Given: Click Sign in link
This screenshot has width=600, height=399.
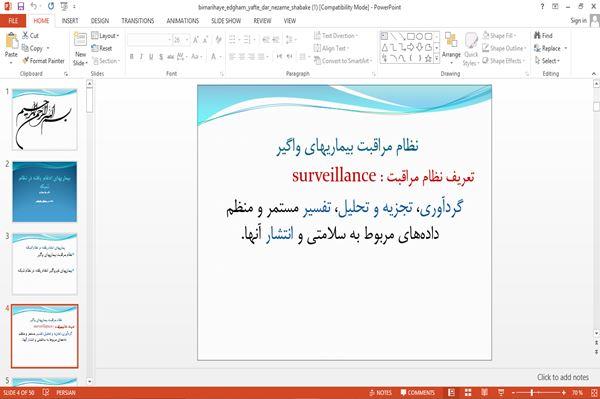Looking at the screenshot, I should [578, 20].
